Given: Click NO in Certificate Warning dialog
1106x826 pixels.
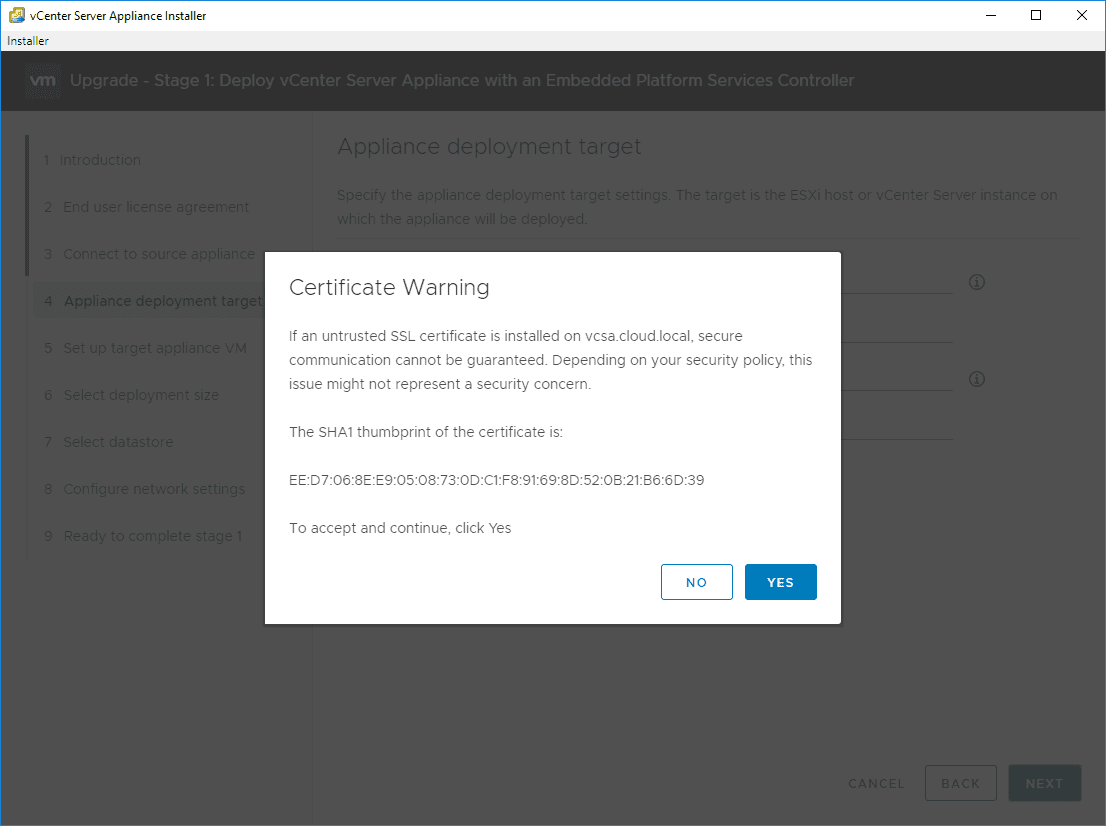Looking at the screenshot, I should point(696,582).
